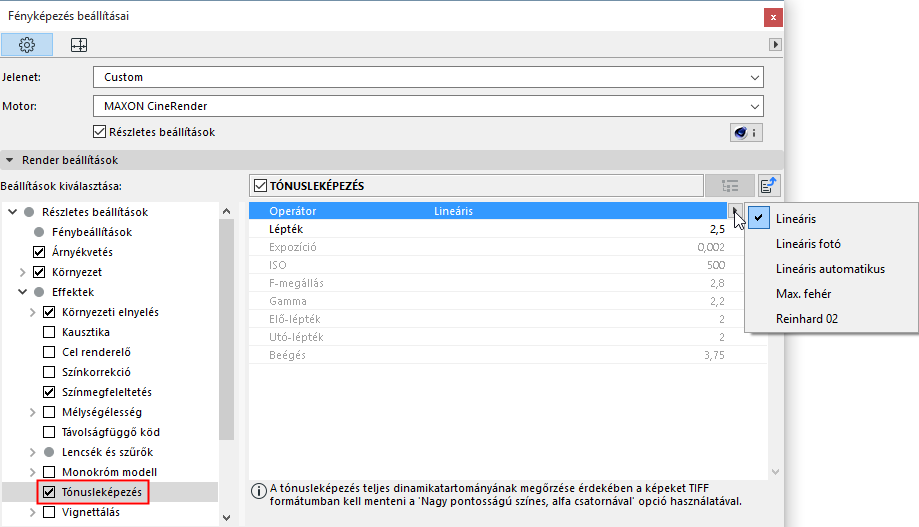The image size is (919, 527).
Task: Select the Effektek tree label
Action: tap(73, 292)
